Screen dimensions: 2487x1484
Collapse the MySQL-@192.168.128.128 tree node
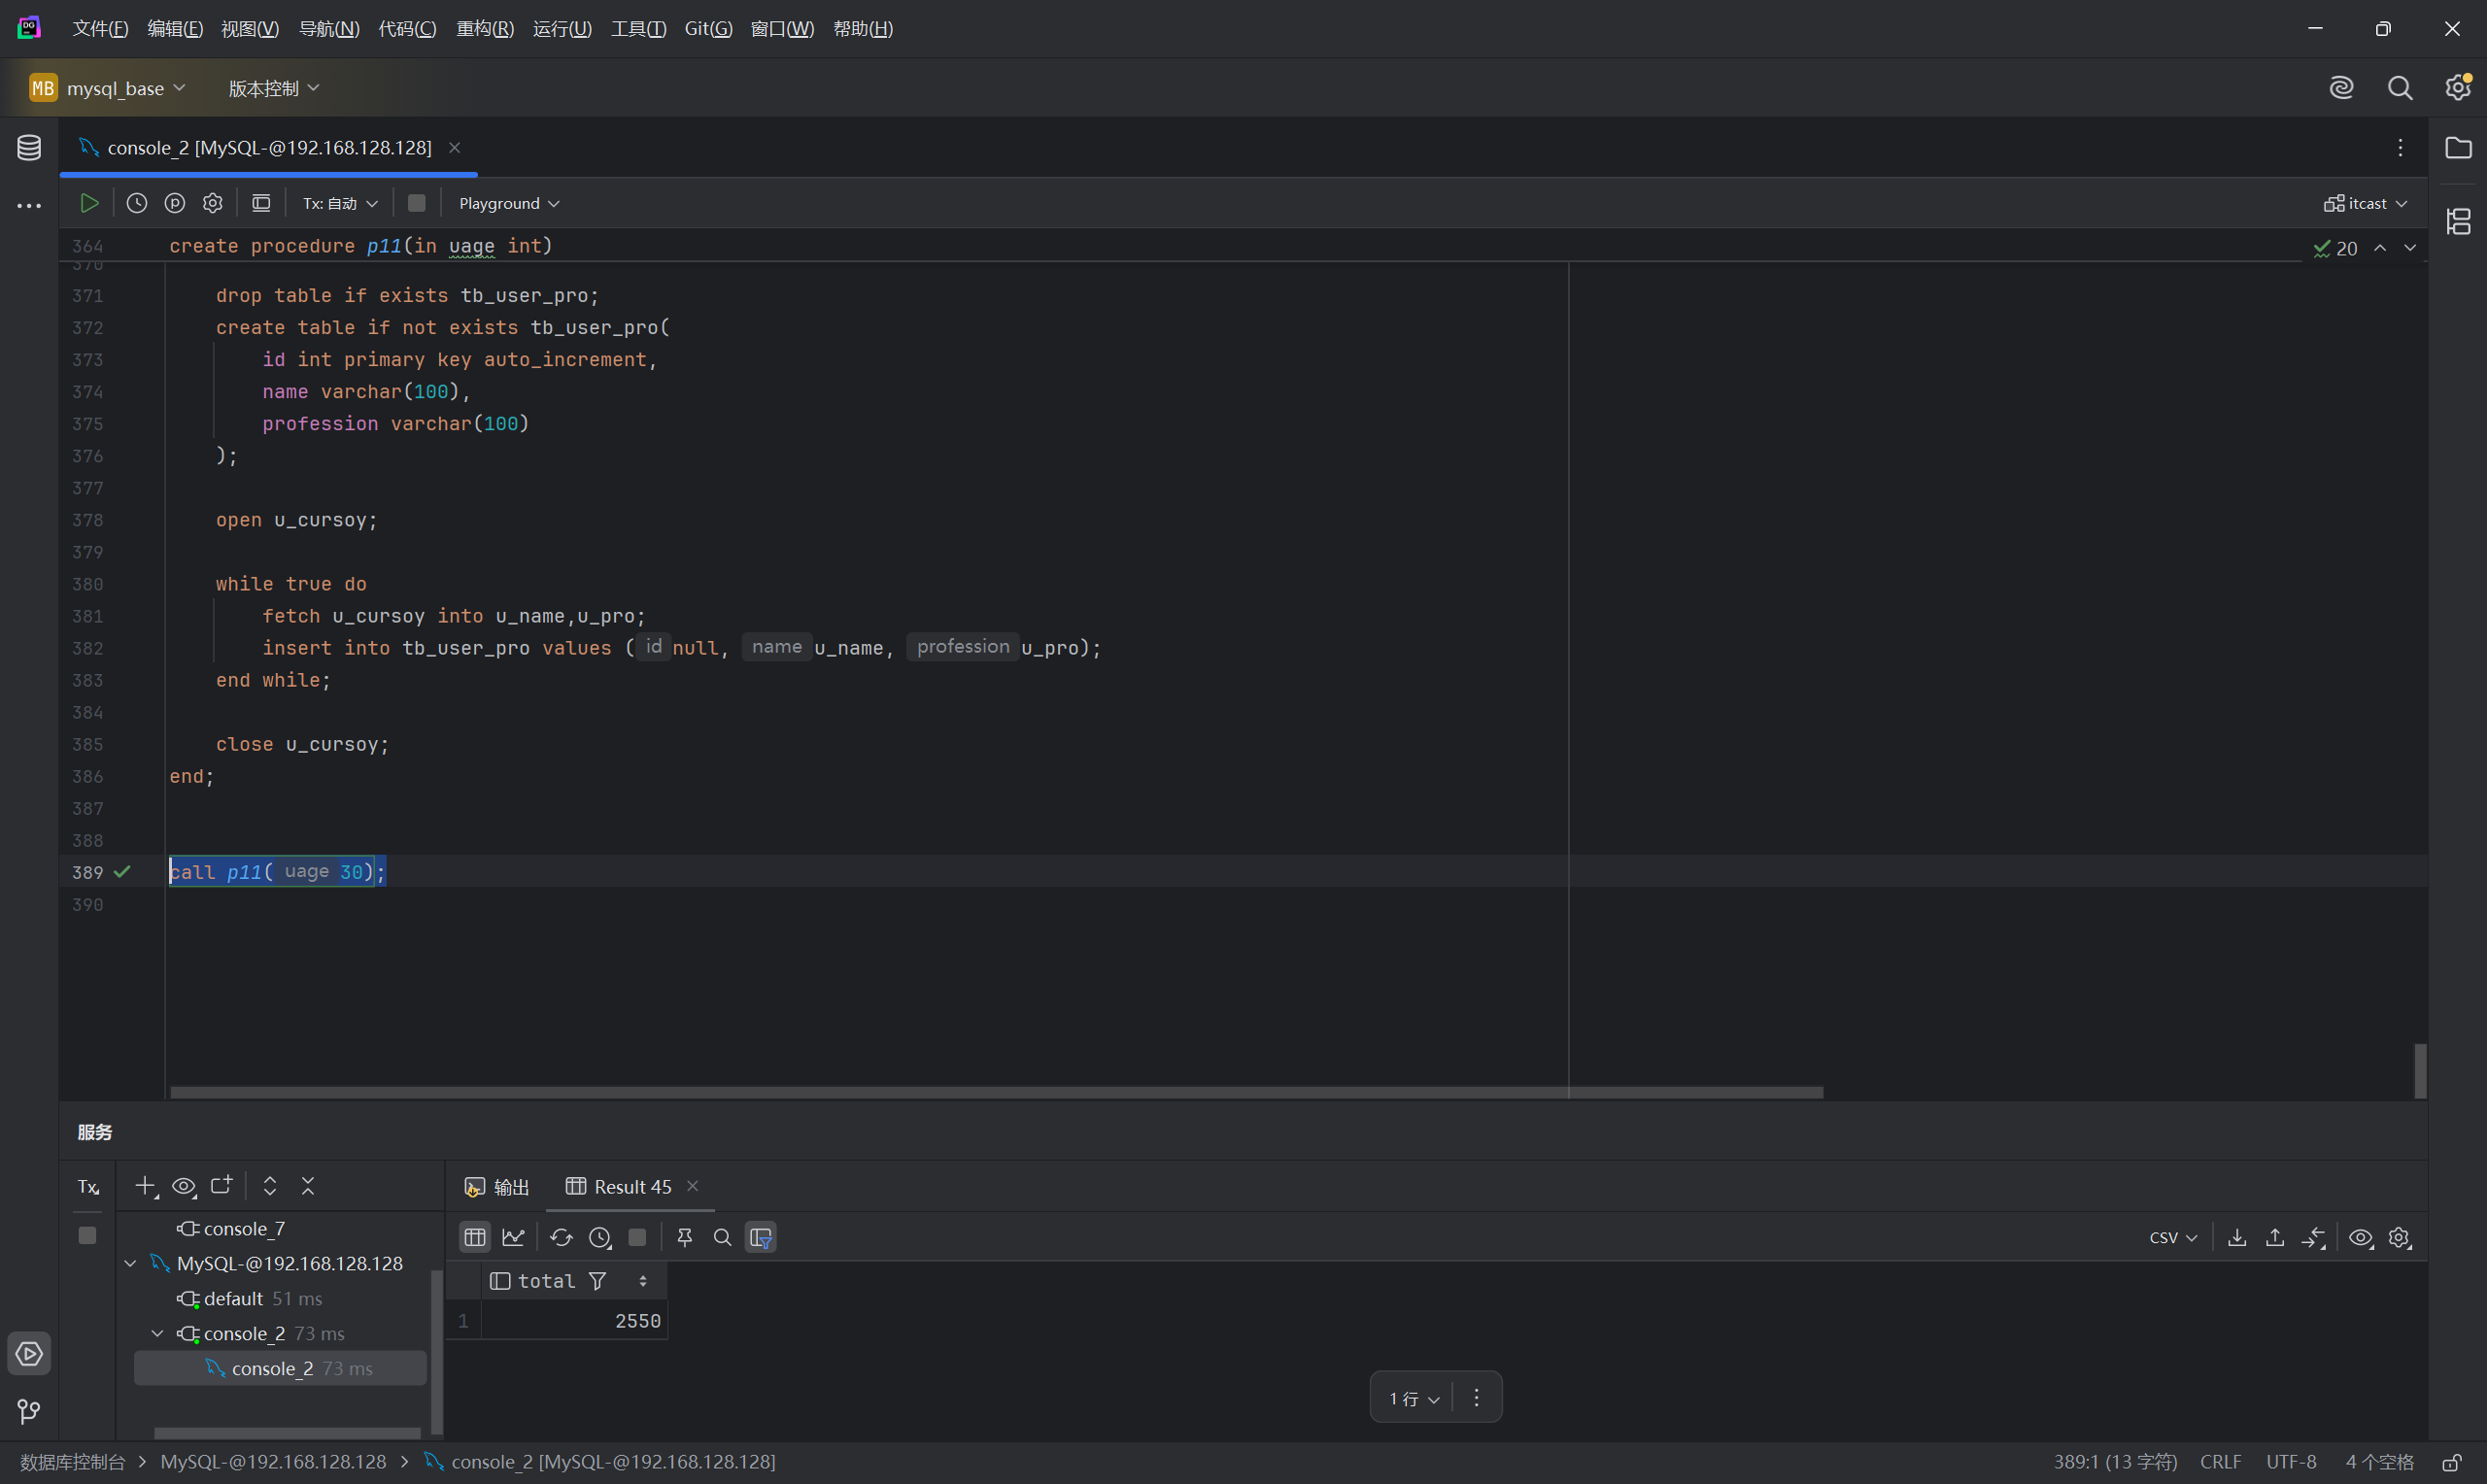coord(131,1263)
